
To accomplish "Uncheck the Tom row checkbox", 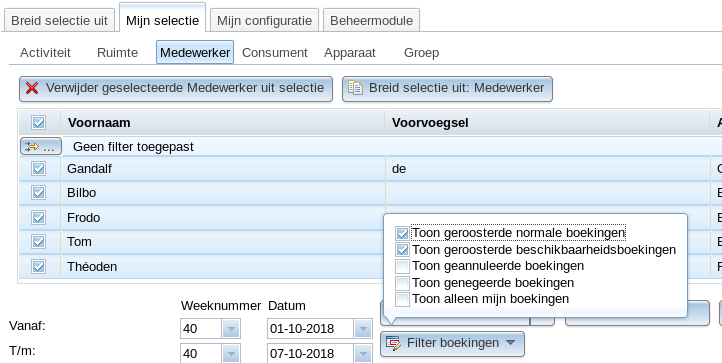I will tap(39, 241).
